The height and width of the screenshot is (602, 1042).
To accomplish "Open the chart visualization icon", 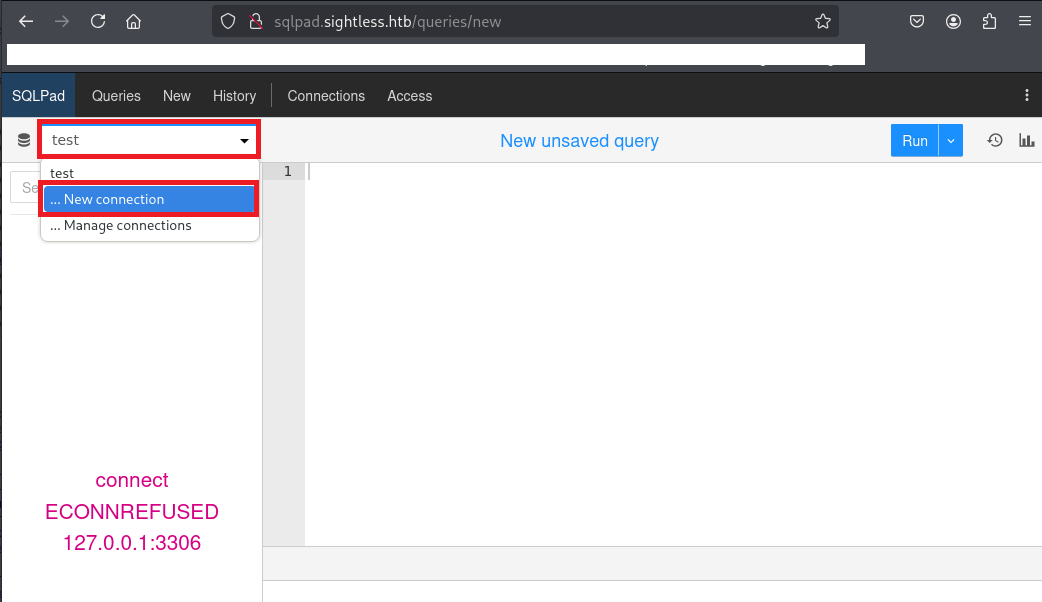I will tap(1026, 141).
